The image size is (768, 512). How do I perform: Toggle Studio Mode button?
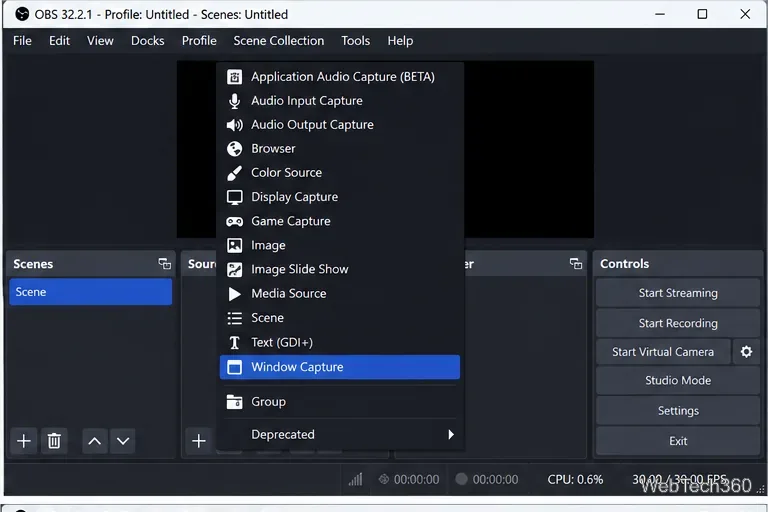point(678,381)
